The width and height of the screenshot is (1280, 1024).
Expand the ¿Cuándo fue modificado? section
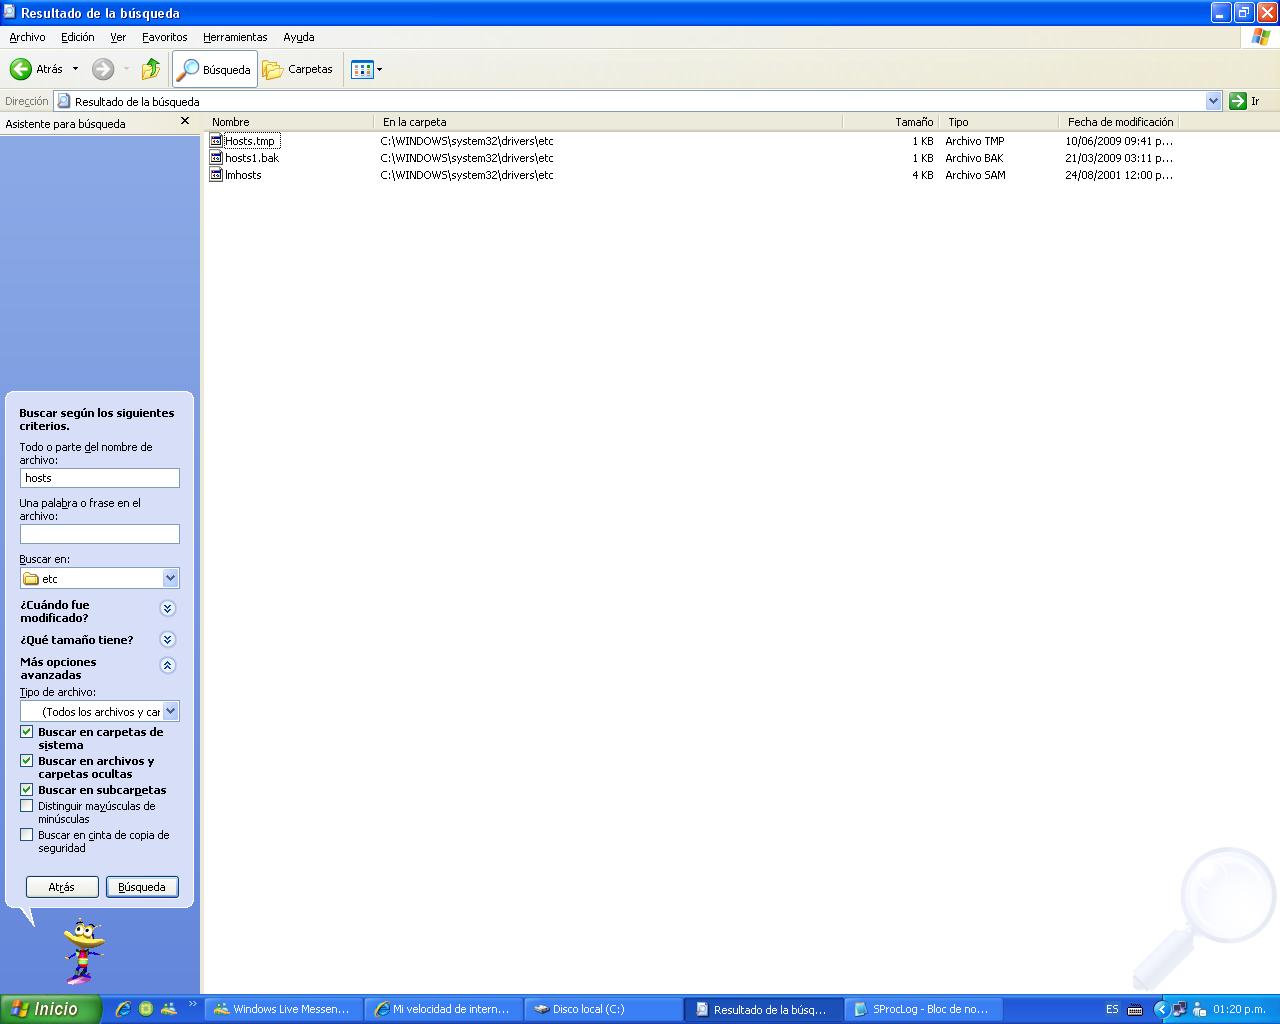point(168,608)
